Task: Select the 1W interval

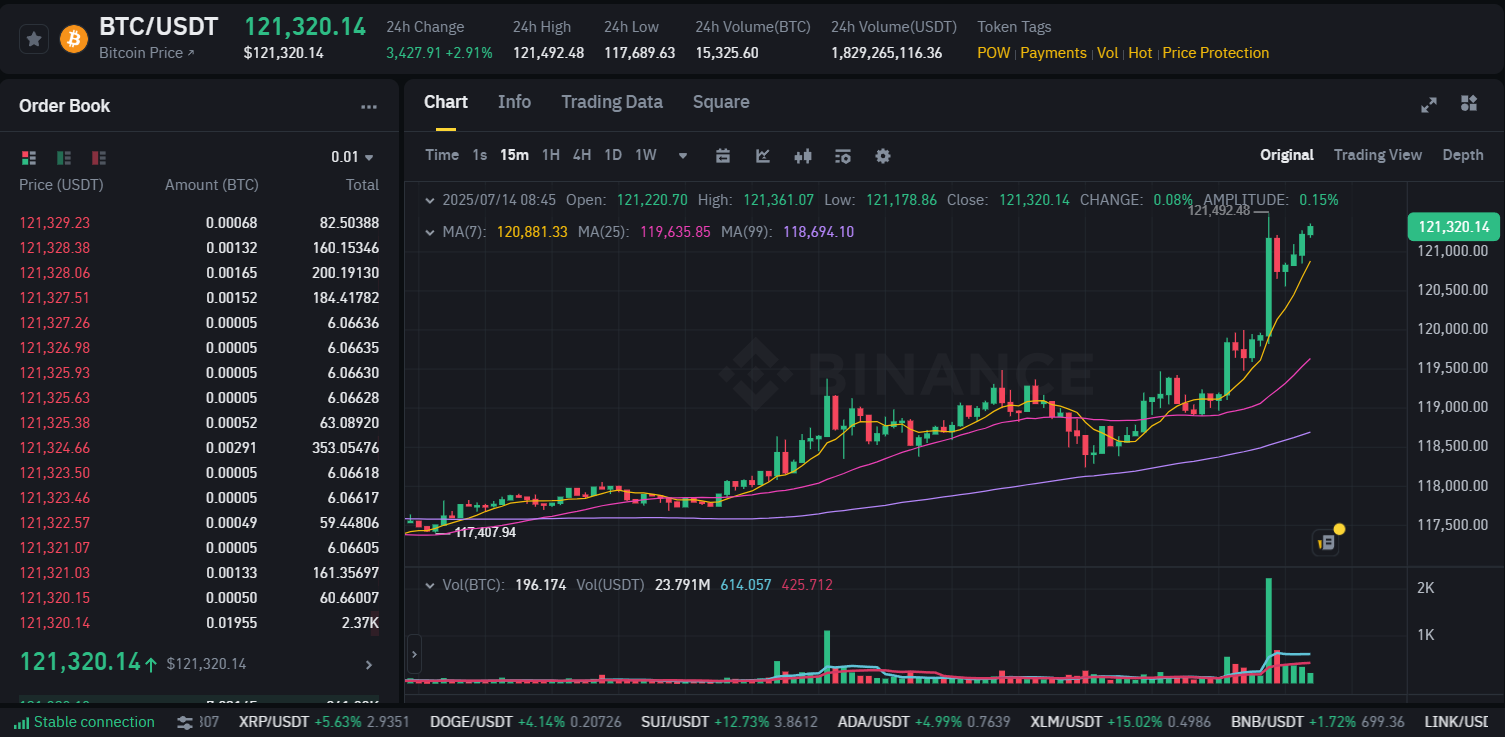Action: [x=646, y=155]
